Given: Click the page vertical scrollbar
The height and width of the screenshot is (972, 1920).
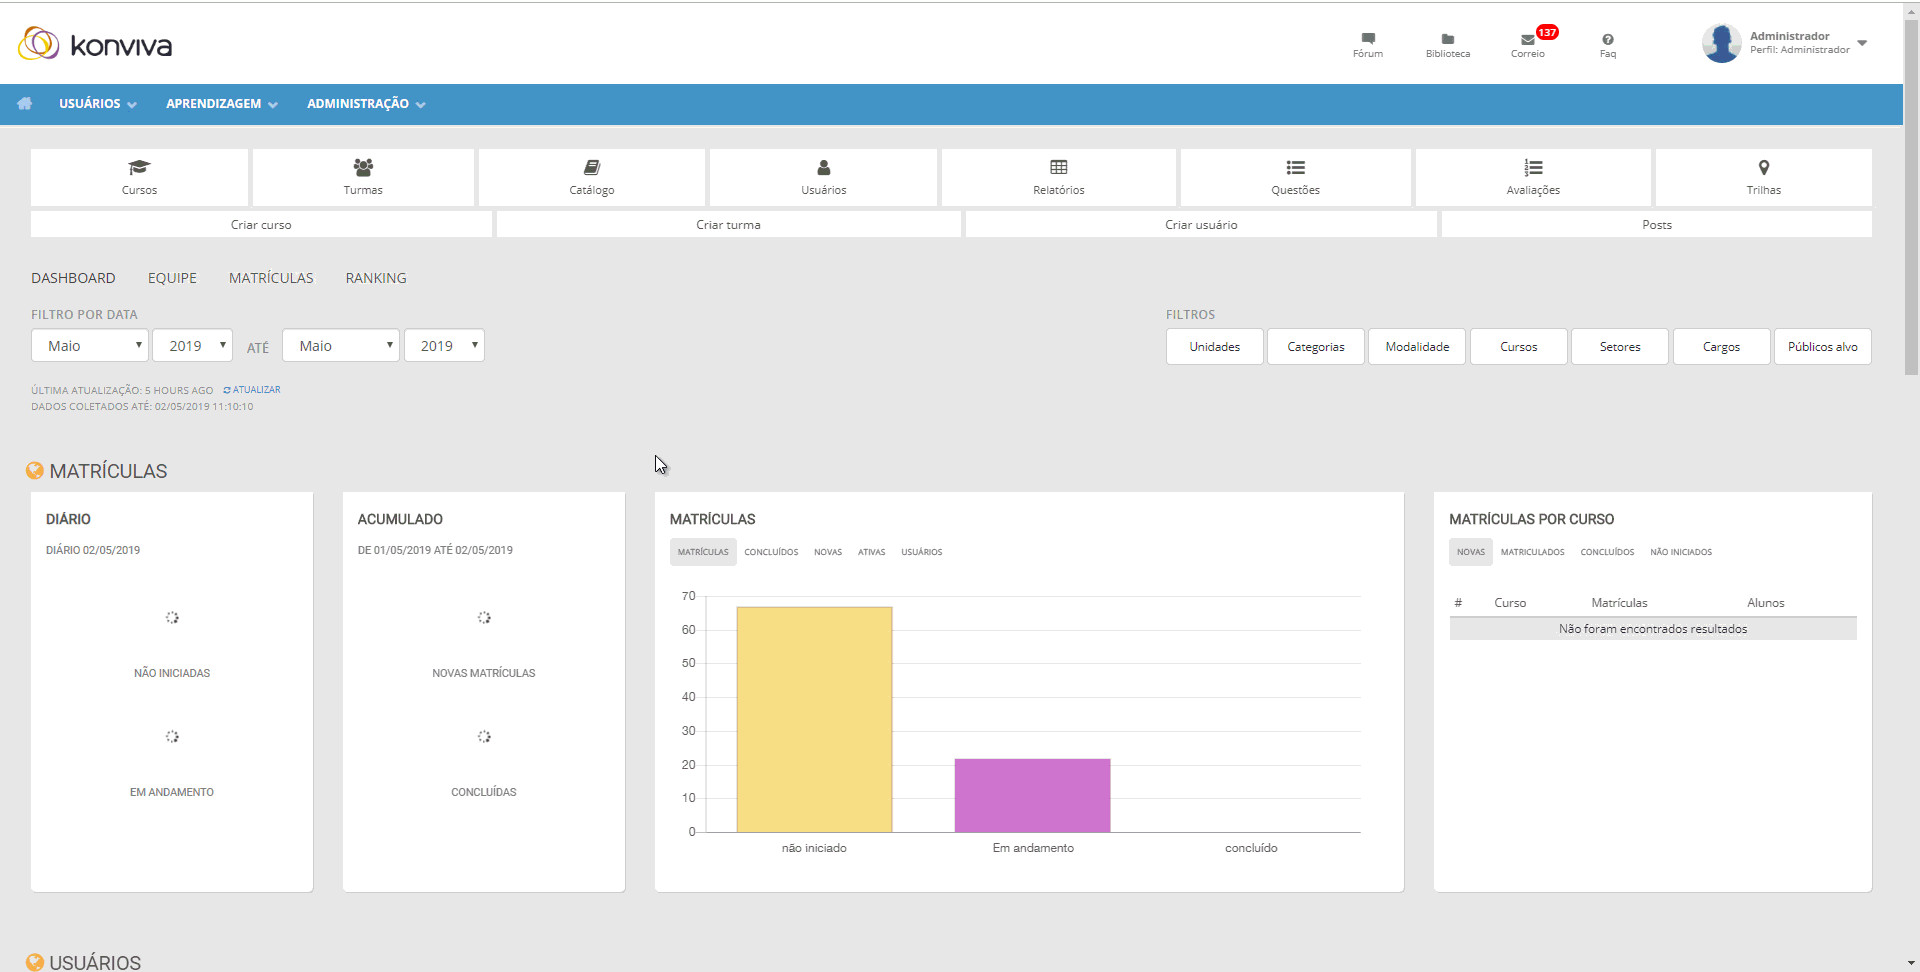Looking at the screenshot, I should pyautogui.click(x=1911, y=200).
